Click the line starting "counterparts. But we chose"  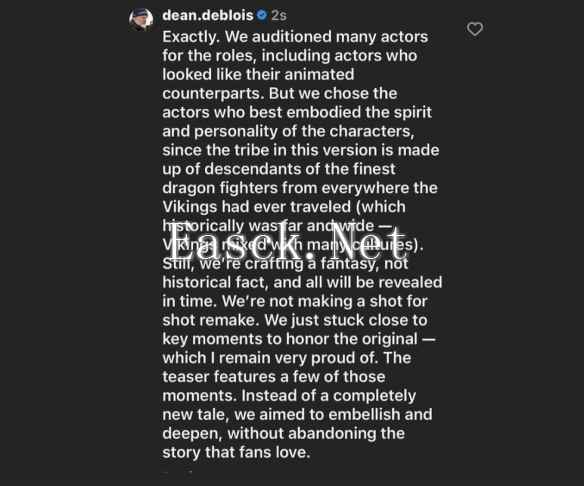pos(280,93)
